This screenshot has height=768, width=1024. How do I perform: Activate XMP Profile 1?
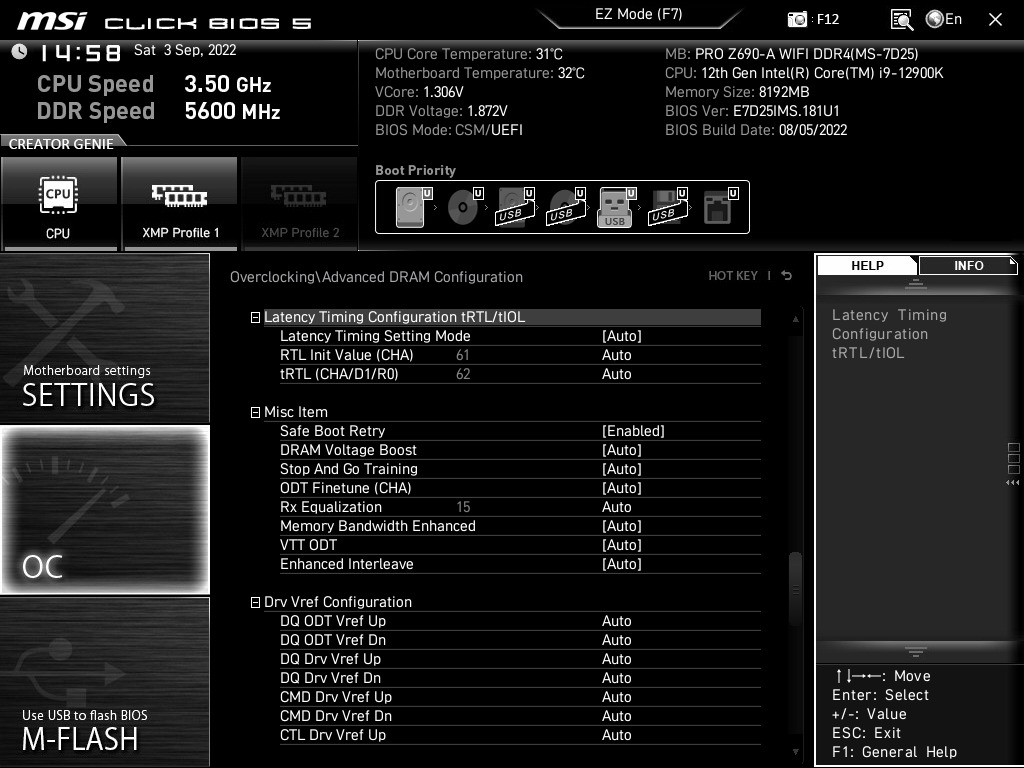pos(180,203)
